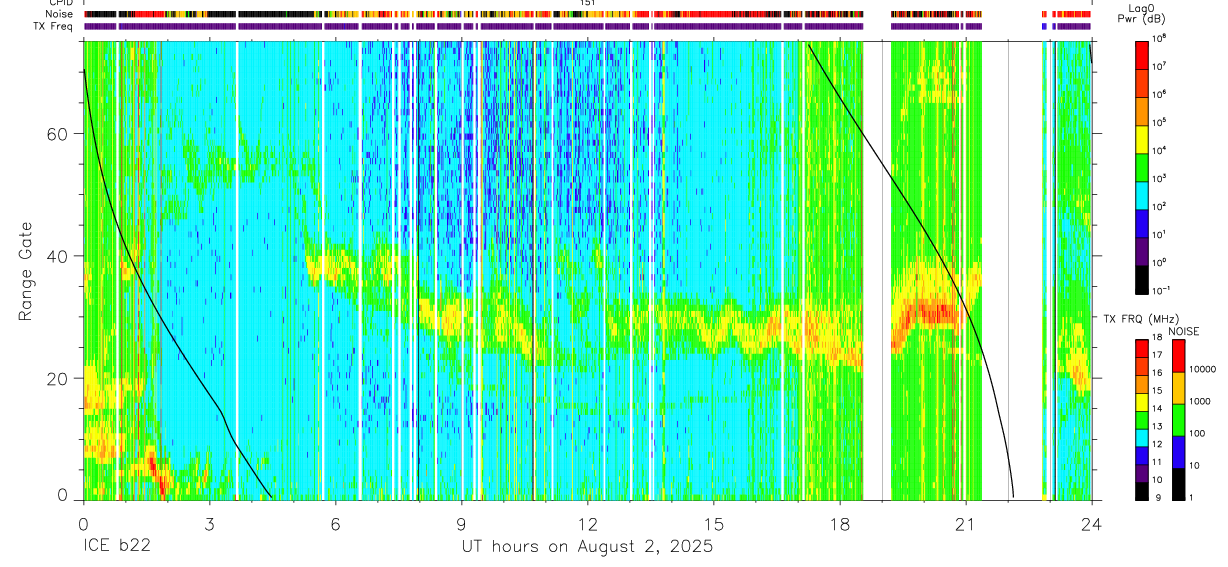This screenshot has height=567, width=1228.
Task: Click the red-orange 10^6–10^7 power colorbar segment
Action: pos(1141,82)
